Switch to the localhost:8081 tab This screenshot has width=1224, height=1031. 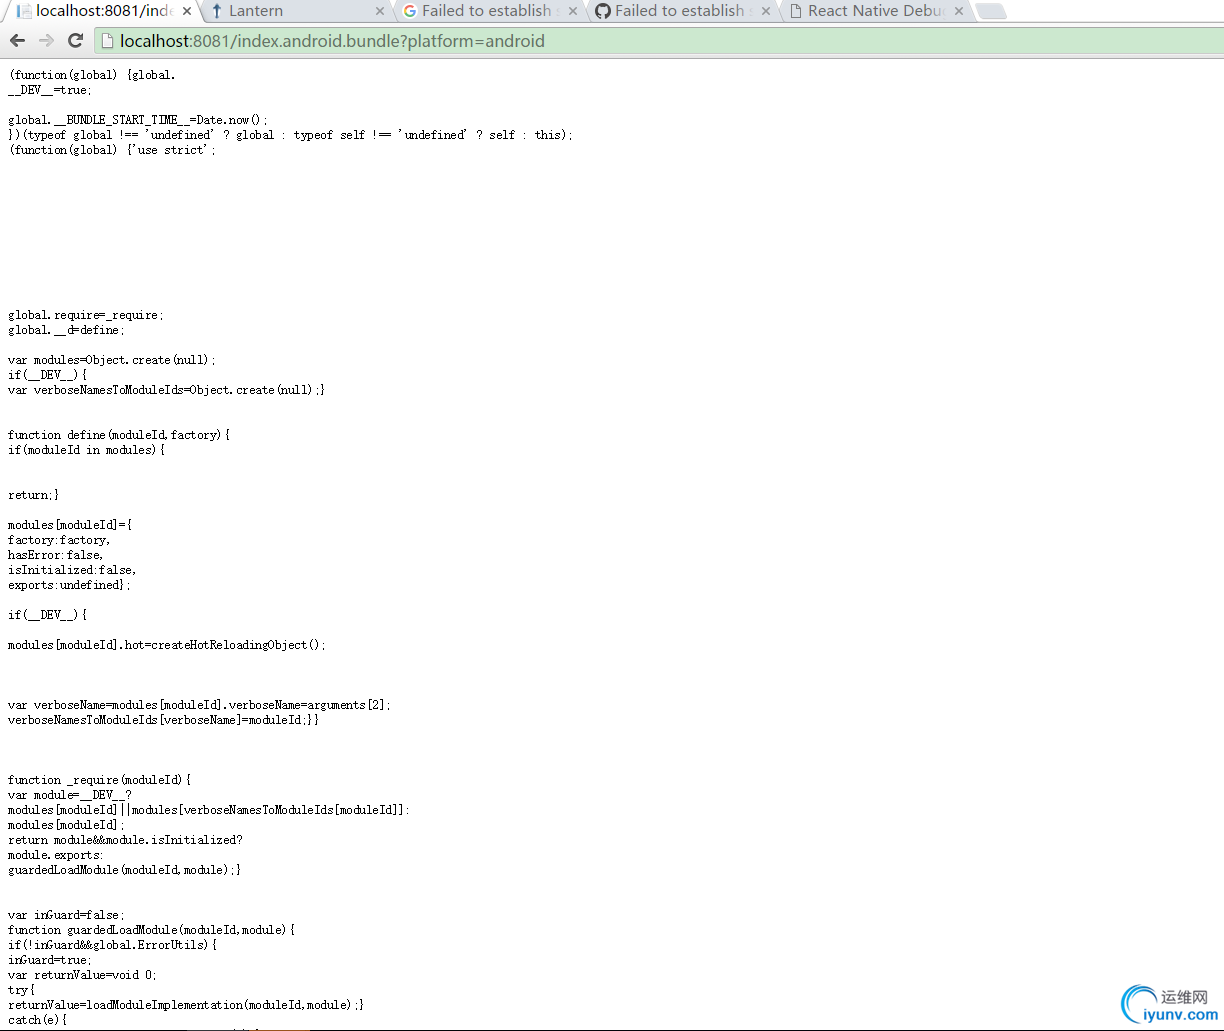105,11
